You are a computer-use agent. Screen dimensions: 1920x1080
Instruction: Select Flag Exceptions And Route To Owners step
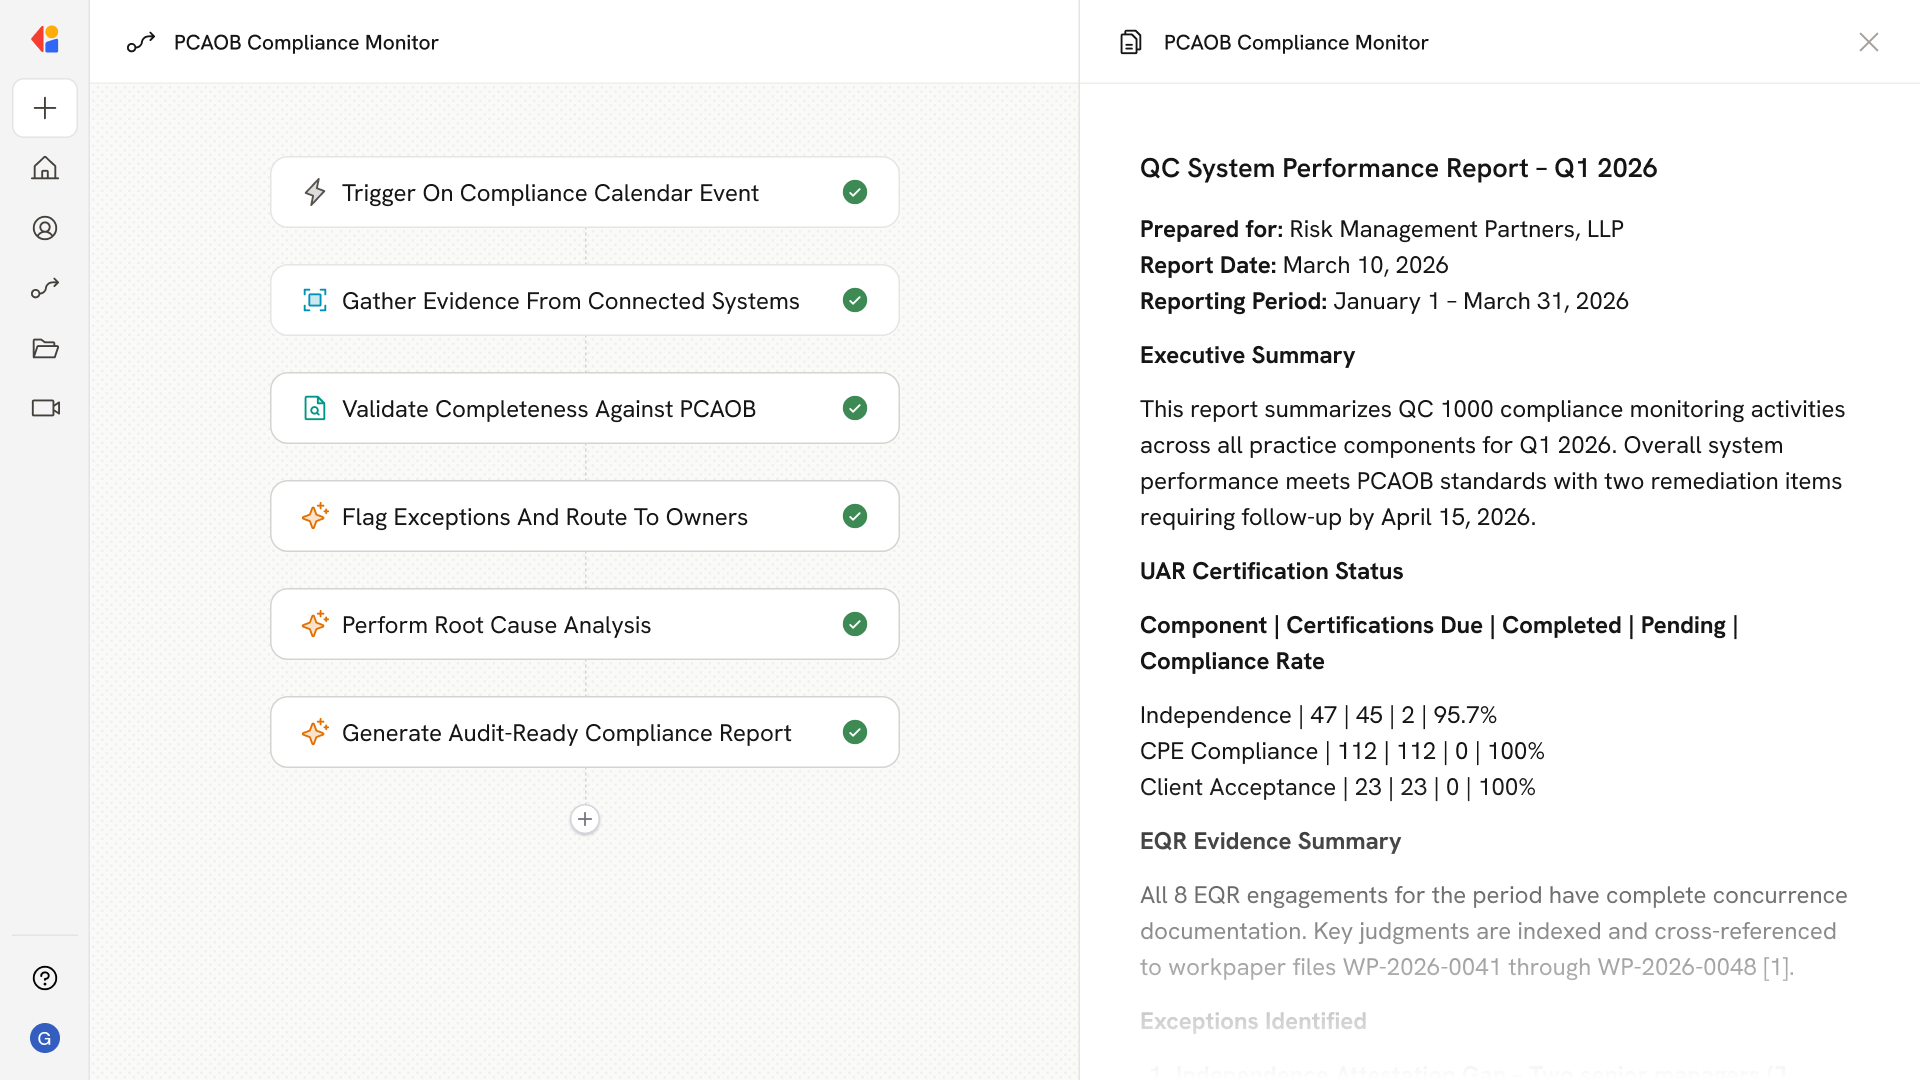(544, 516)
